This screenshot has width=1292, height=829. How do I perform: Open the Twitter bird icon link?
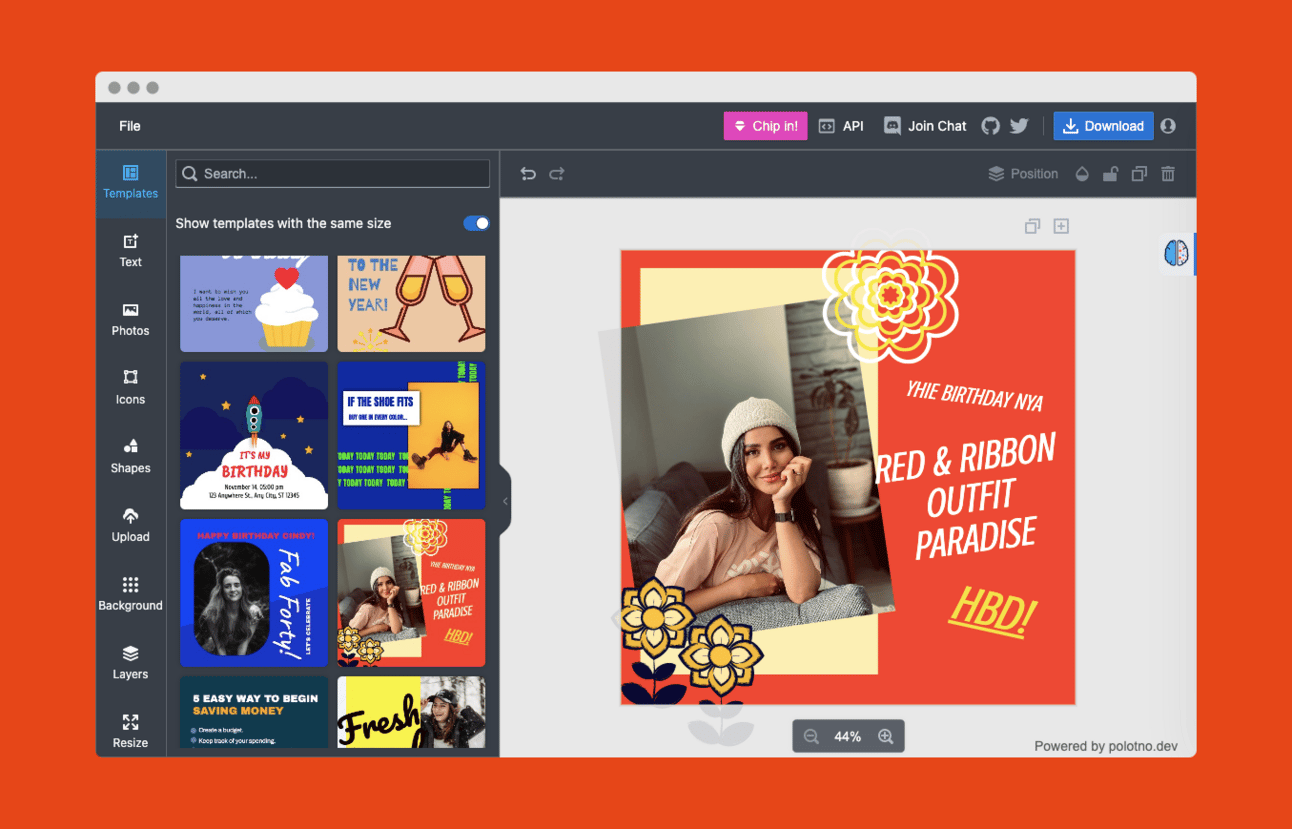click(x=1019, y=126)
